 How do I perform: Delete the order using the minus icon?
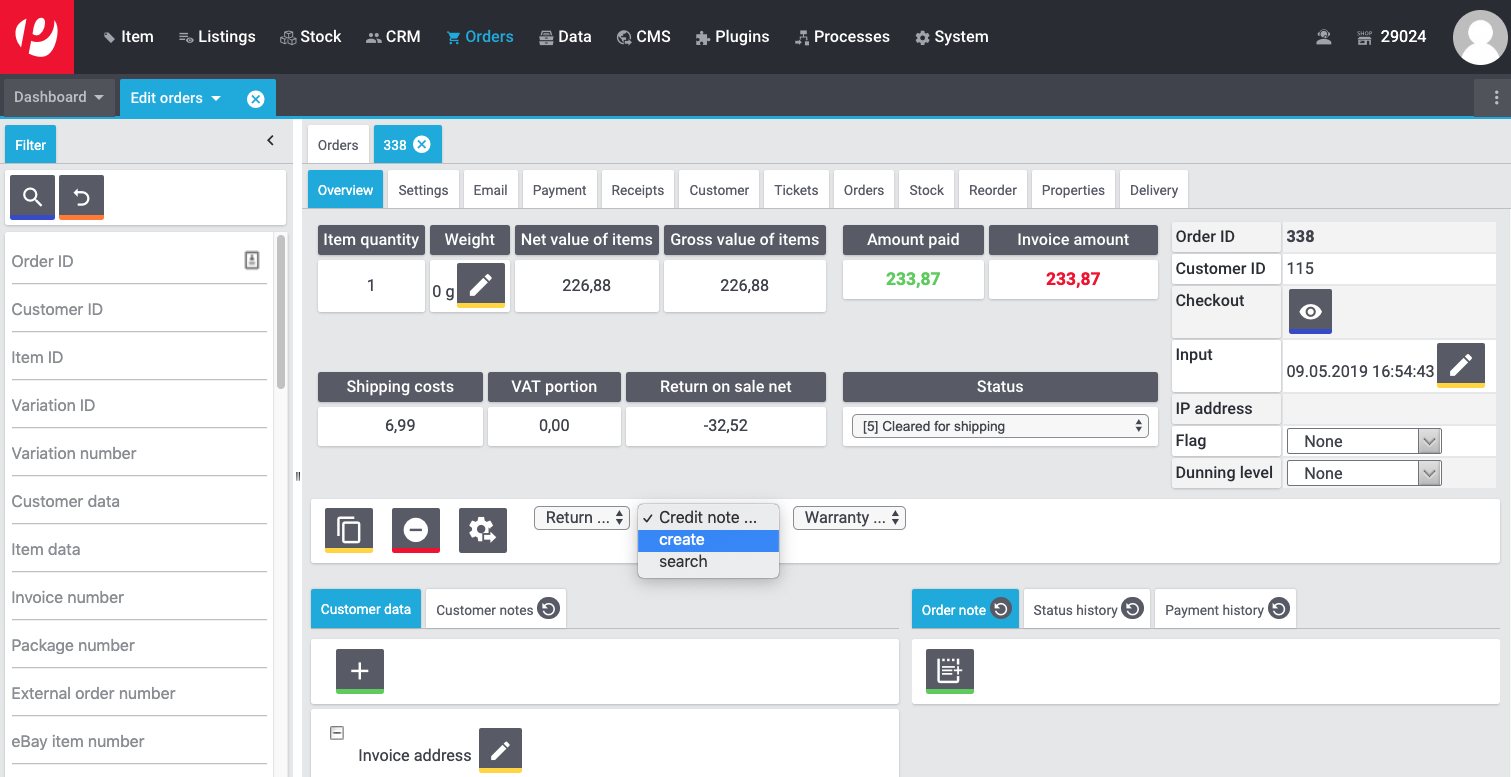click(415, 530)
